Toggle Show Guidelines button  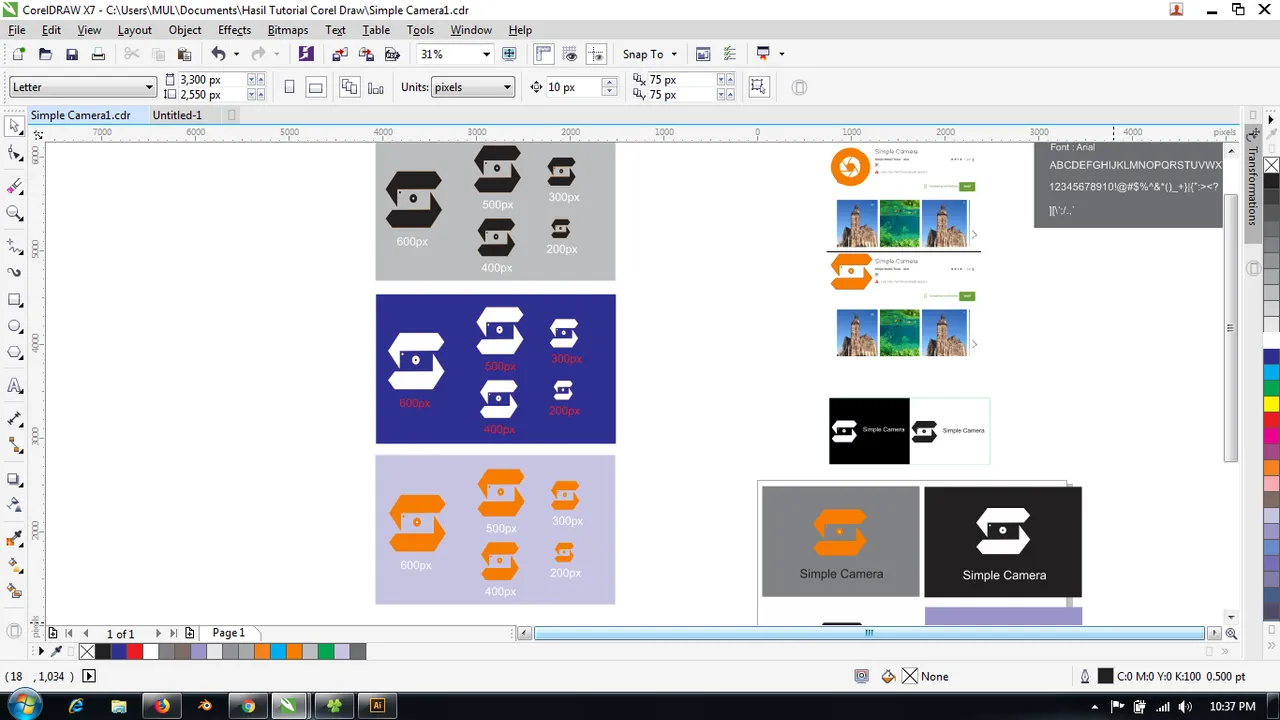click(596, 54)
